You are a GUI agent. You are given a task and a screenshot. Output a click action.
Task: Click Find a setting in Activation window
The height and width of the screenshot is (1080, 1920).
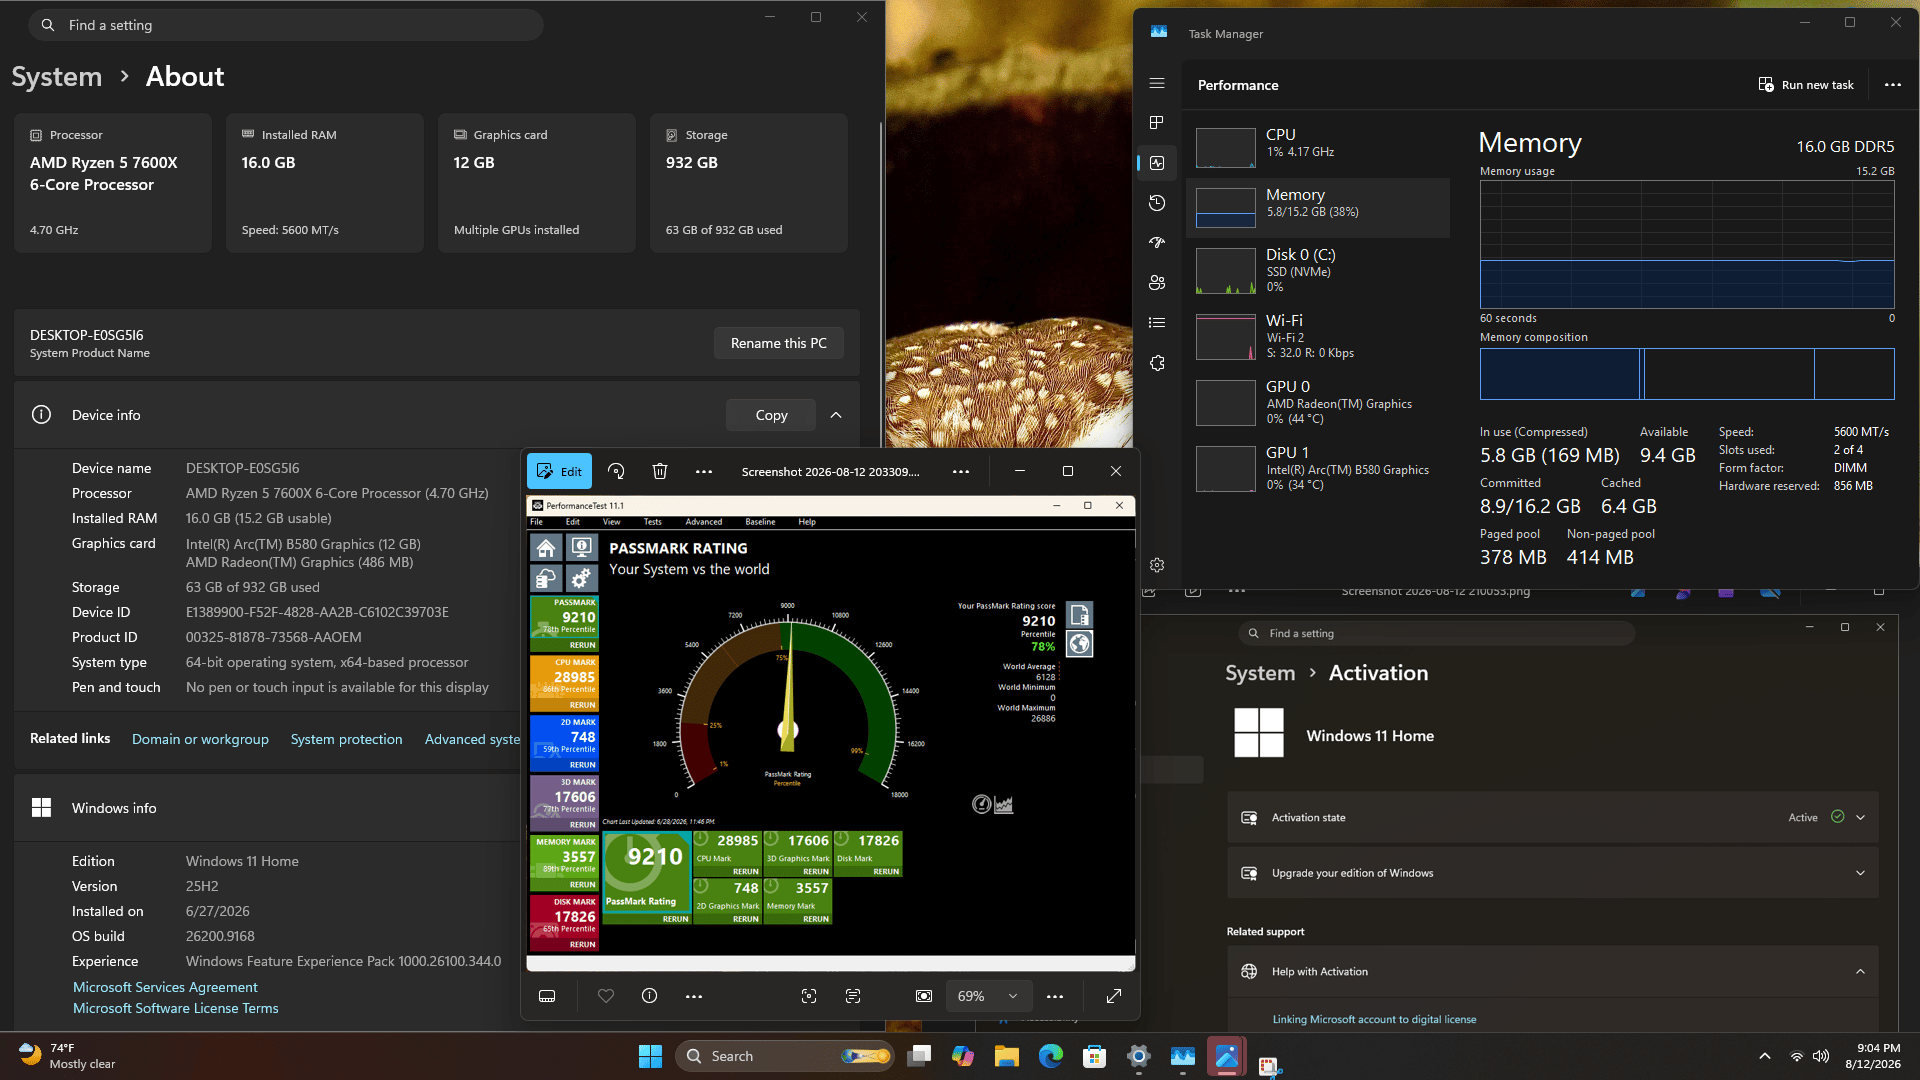point(1436,633)
